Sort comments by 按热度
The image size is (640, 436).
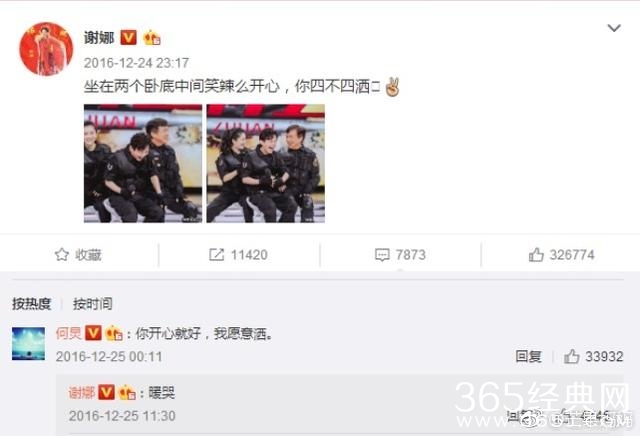(x=31, y=304)
